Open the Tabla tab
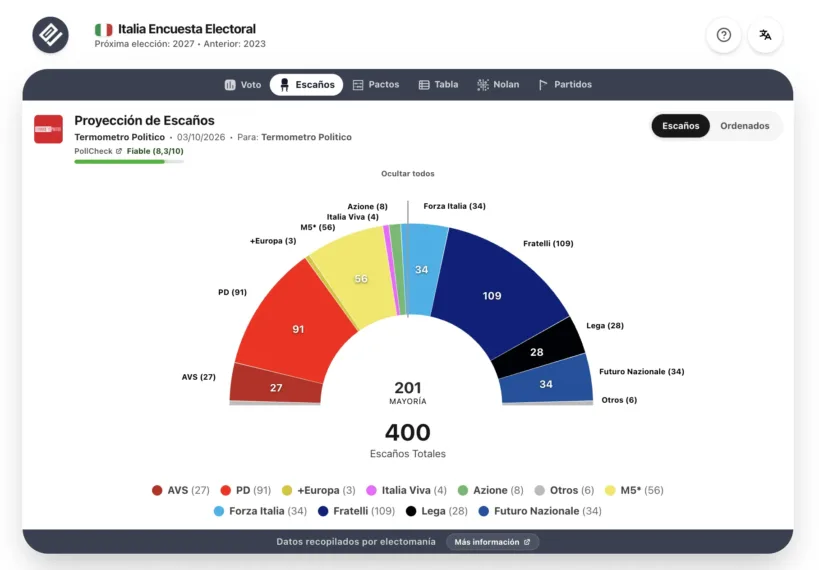The width and height of the screenshot is (819, 570). (x=438, y=85)
